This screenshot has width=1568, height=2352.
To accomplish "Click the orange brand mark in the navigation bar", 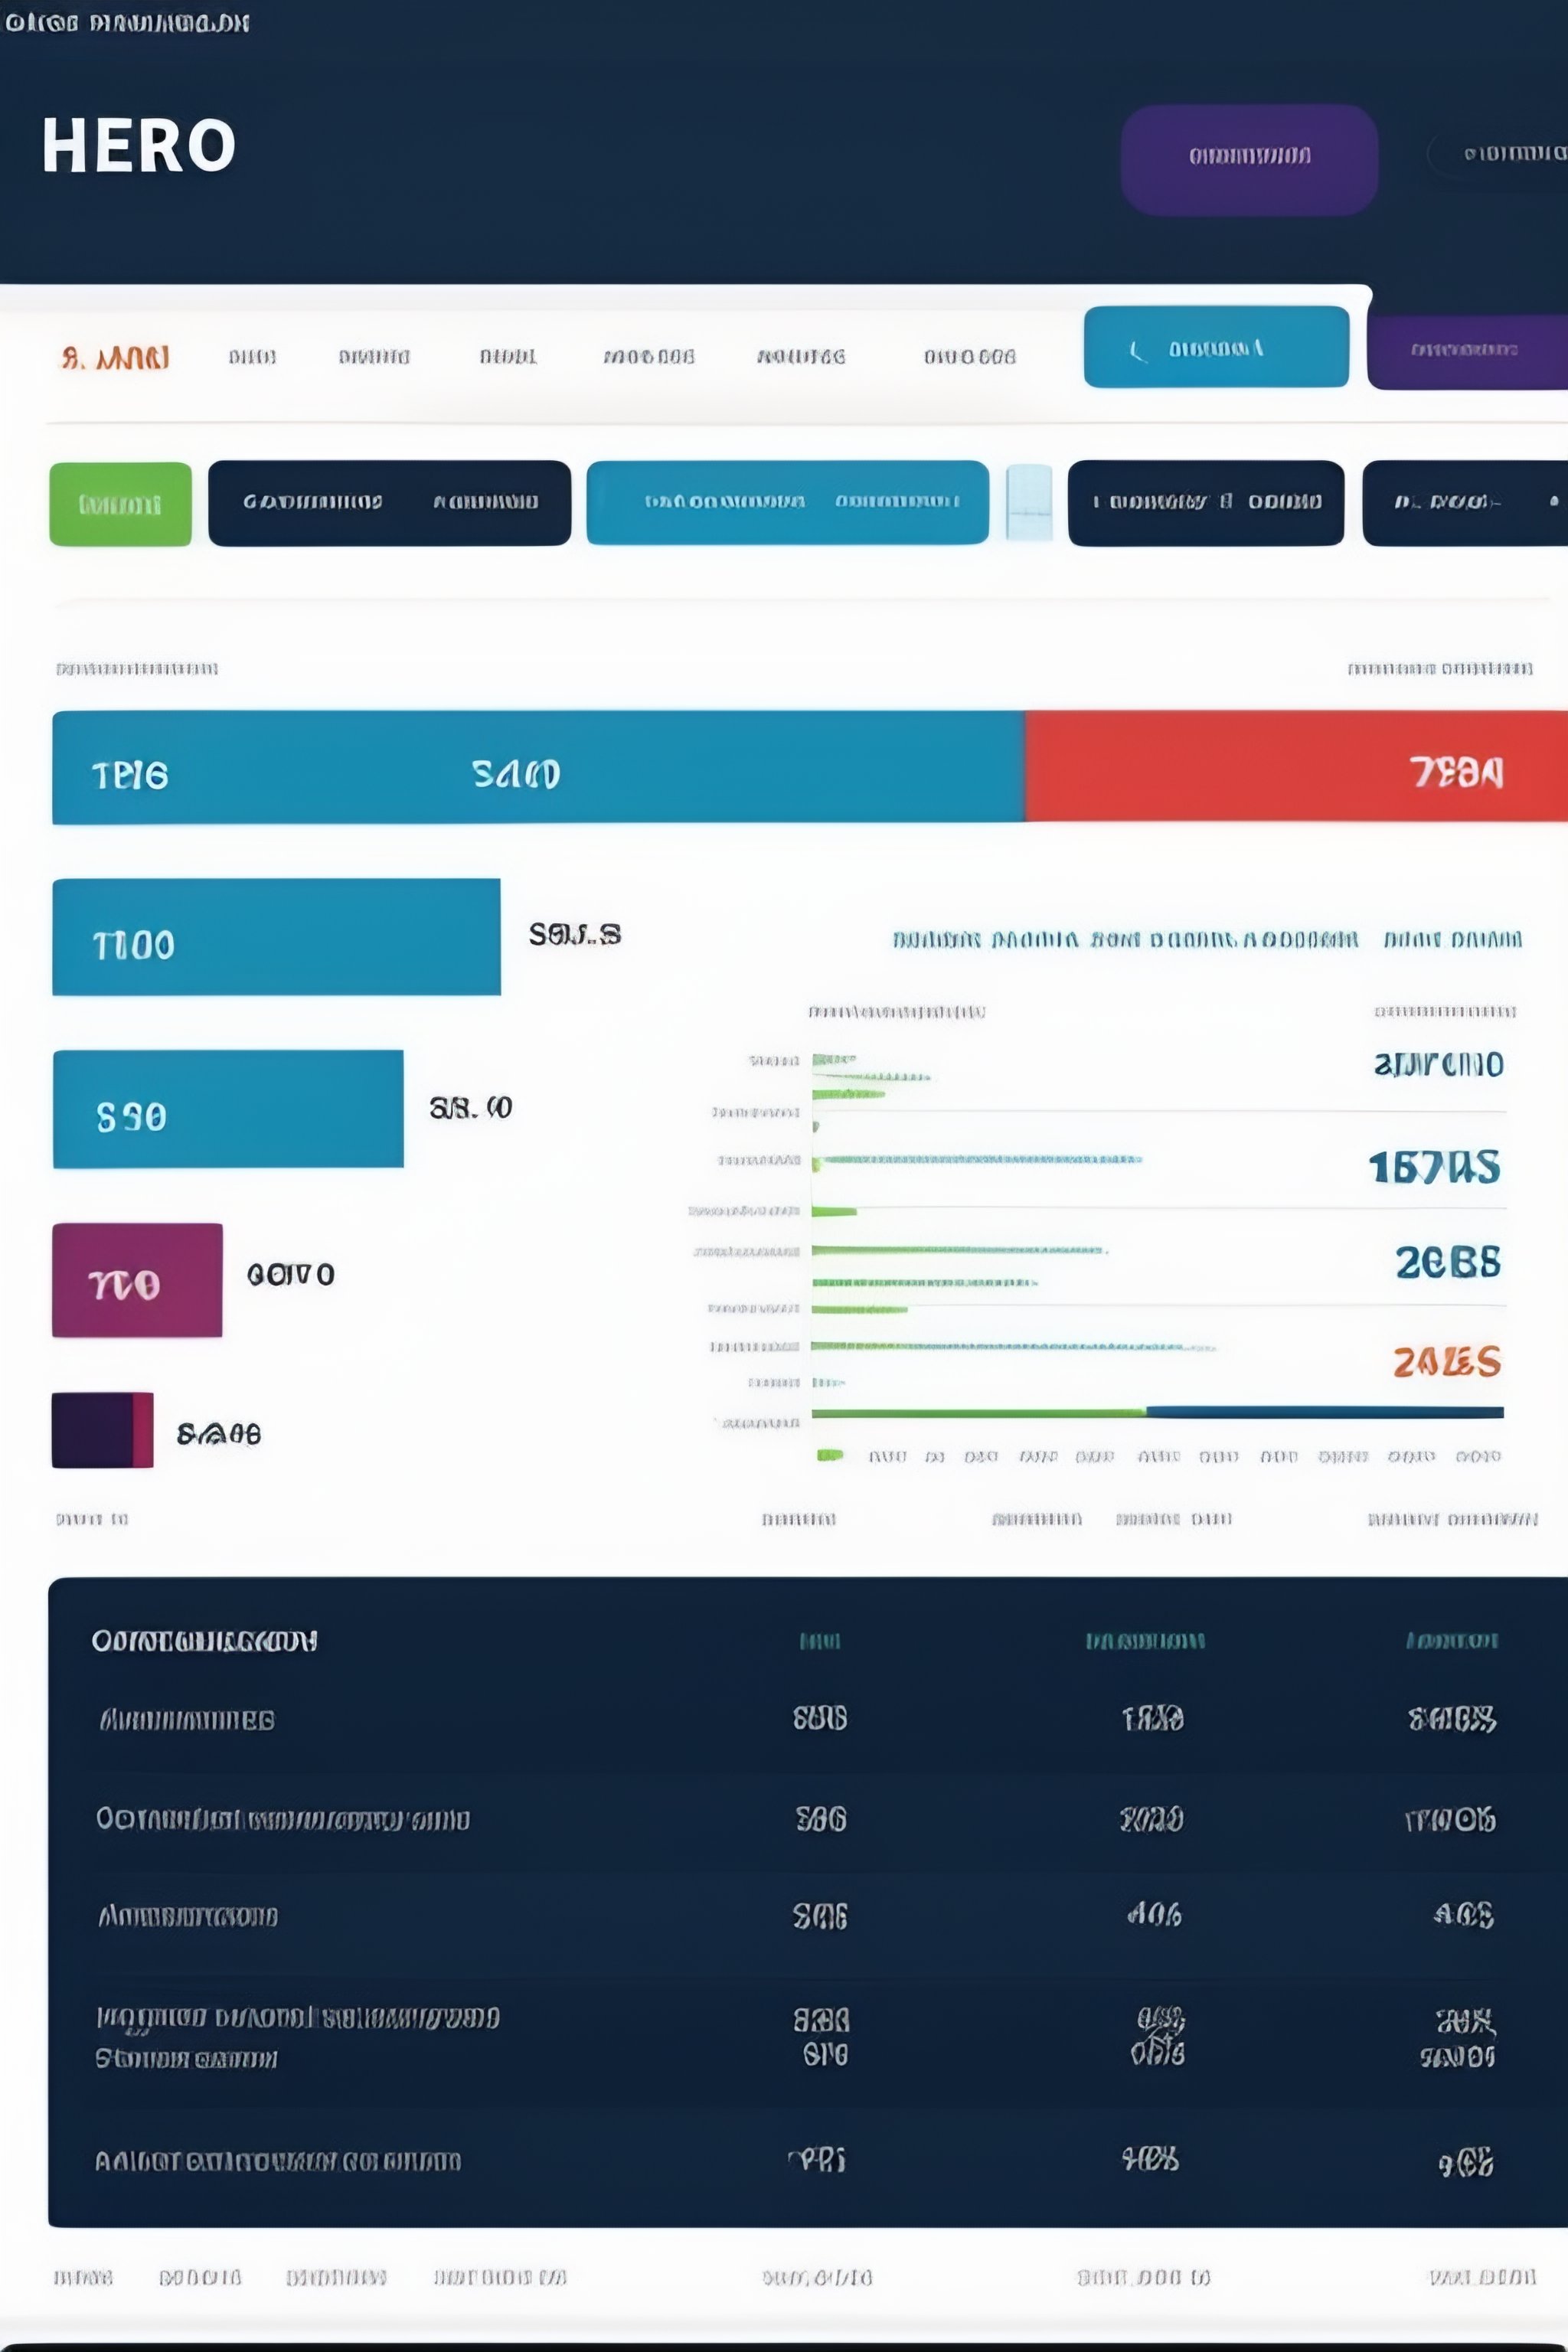I will pos(113,356).
